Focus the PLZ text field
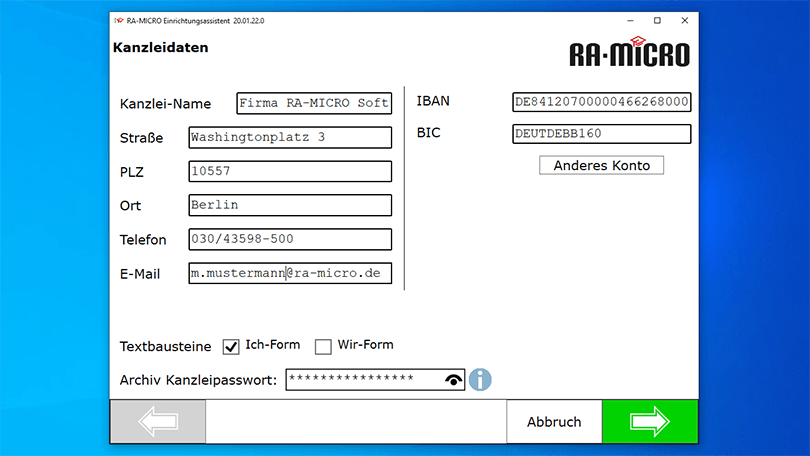The height and width of the screenshot is (456, 810). pyautogui.click(x=290, y=171)
